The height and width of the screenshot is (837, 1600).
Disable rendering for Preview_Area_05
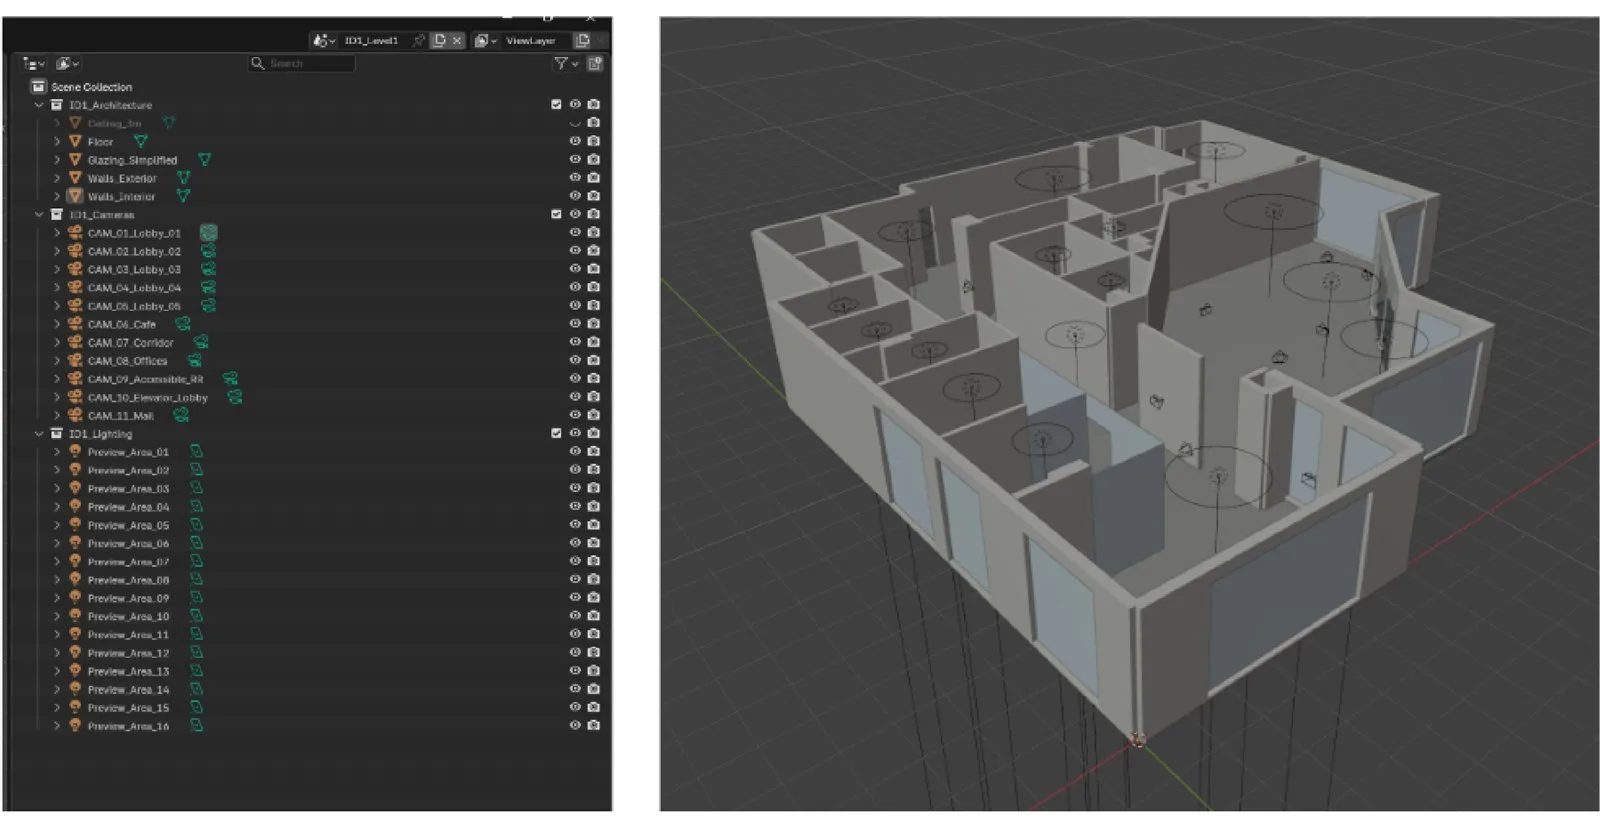[x=594, y=525]
